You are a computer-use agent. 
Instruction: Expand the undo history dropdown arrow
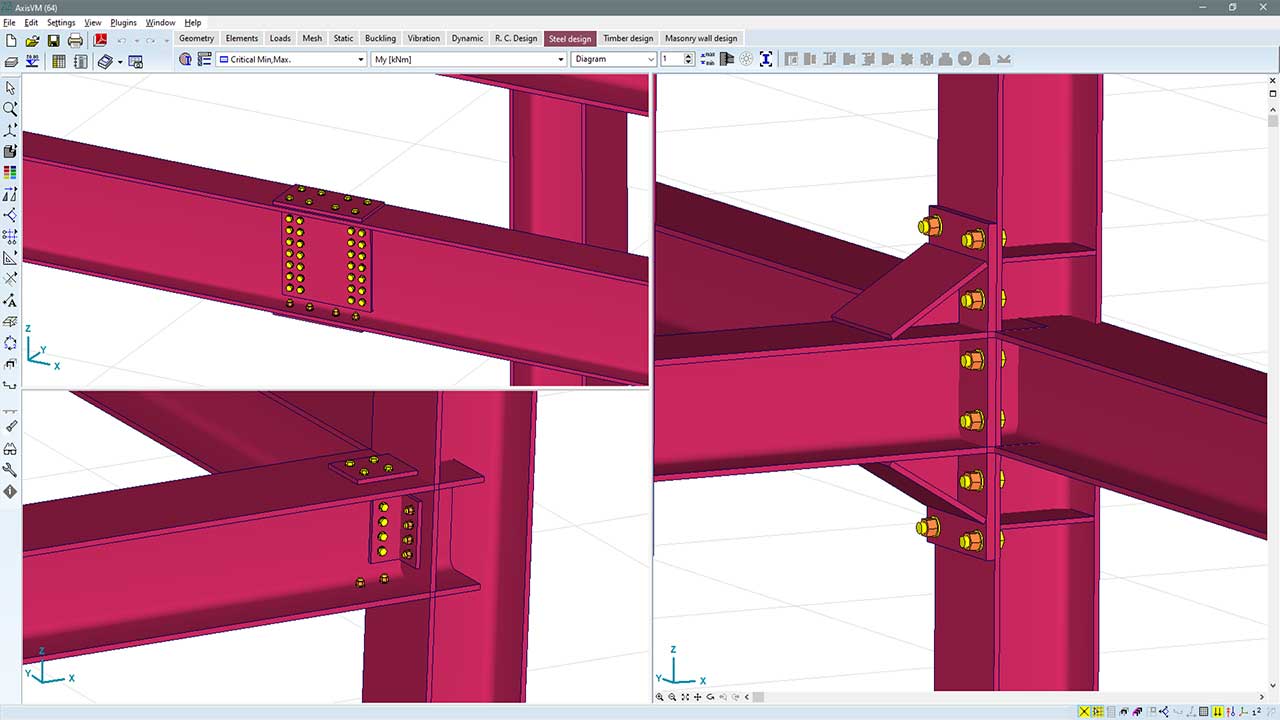point(136,41)
